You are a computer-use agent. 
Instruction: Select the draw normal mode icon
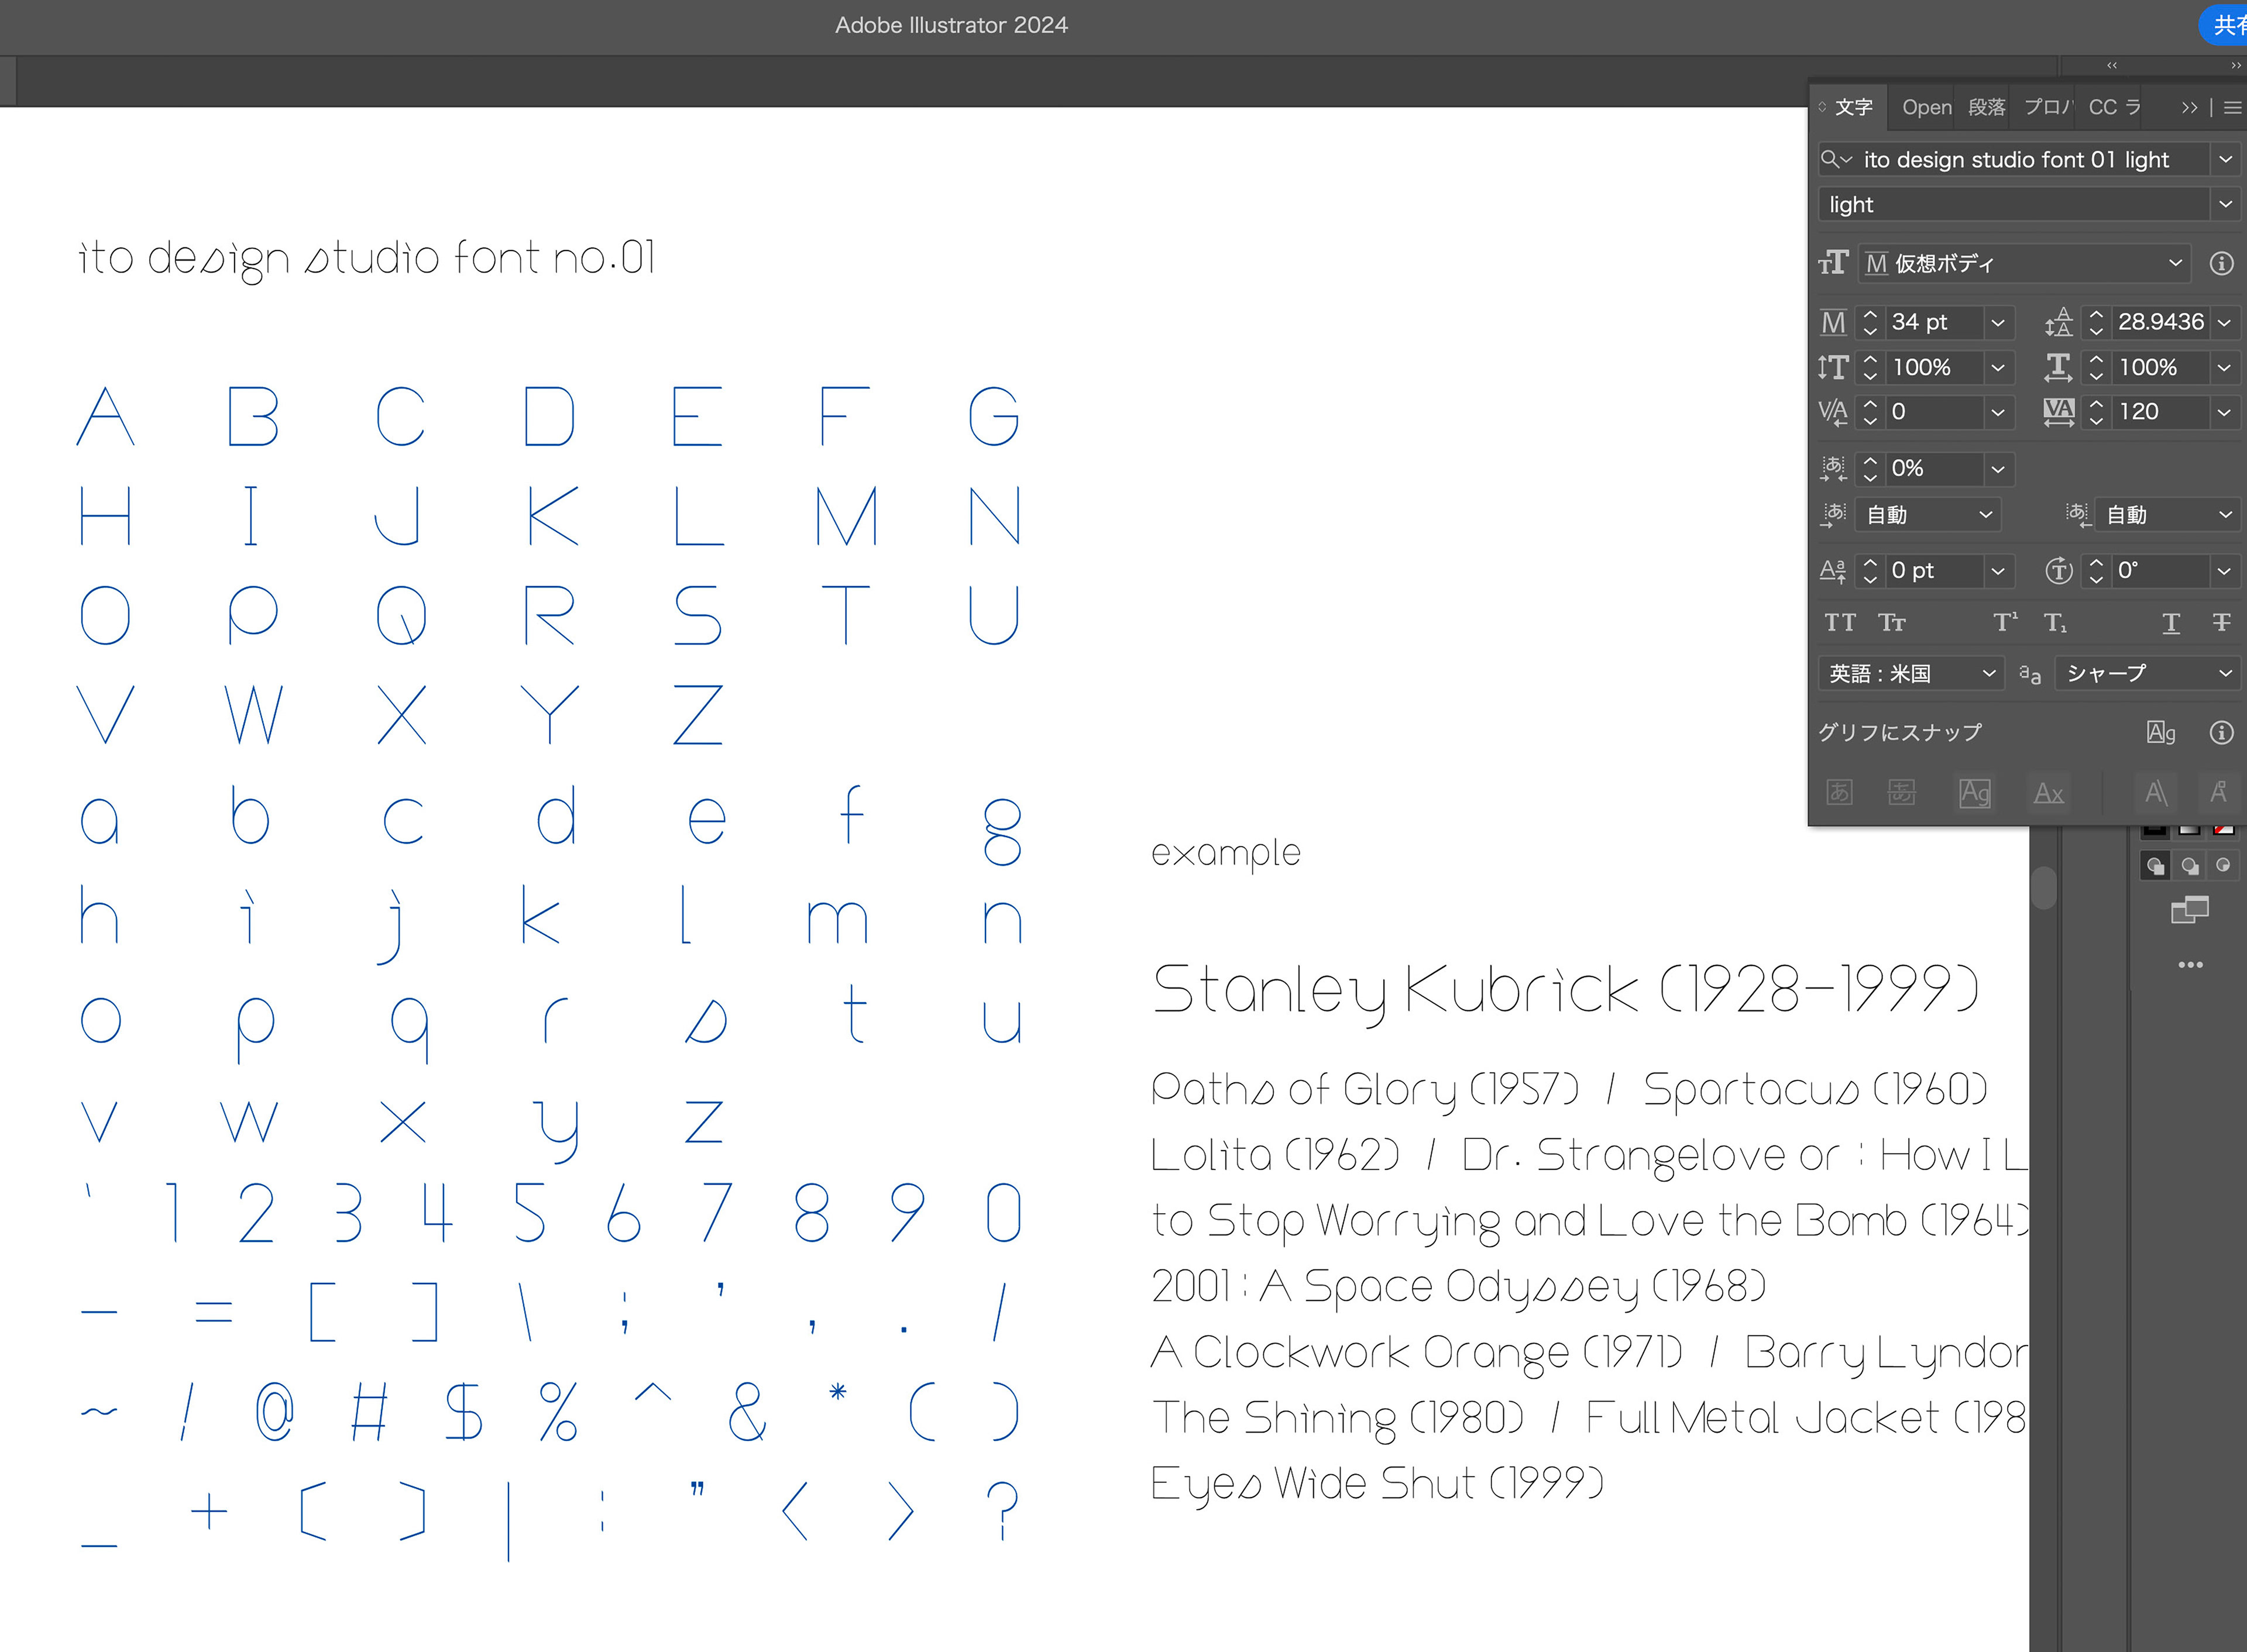pos(2155,866)
